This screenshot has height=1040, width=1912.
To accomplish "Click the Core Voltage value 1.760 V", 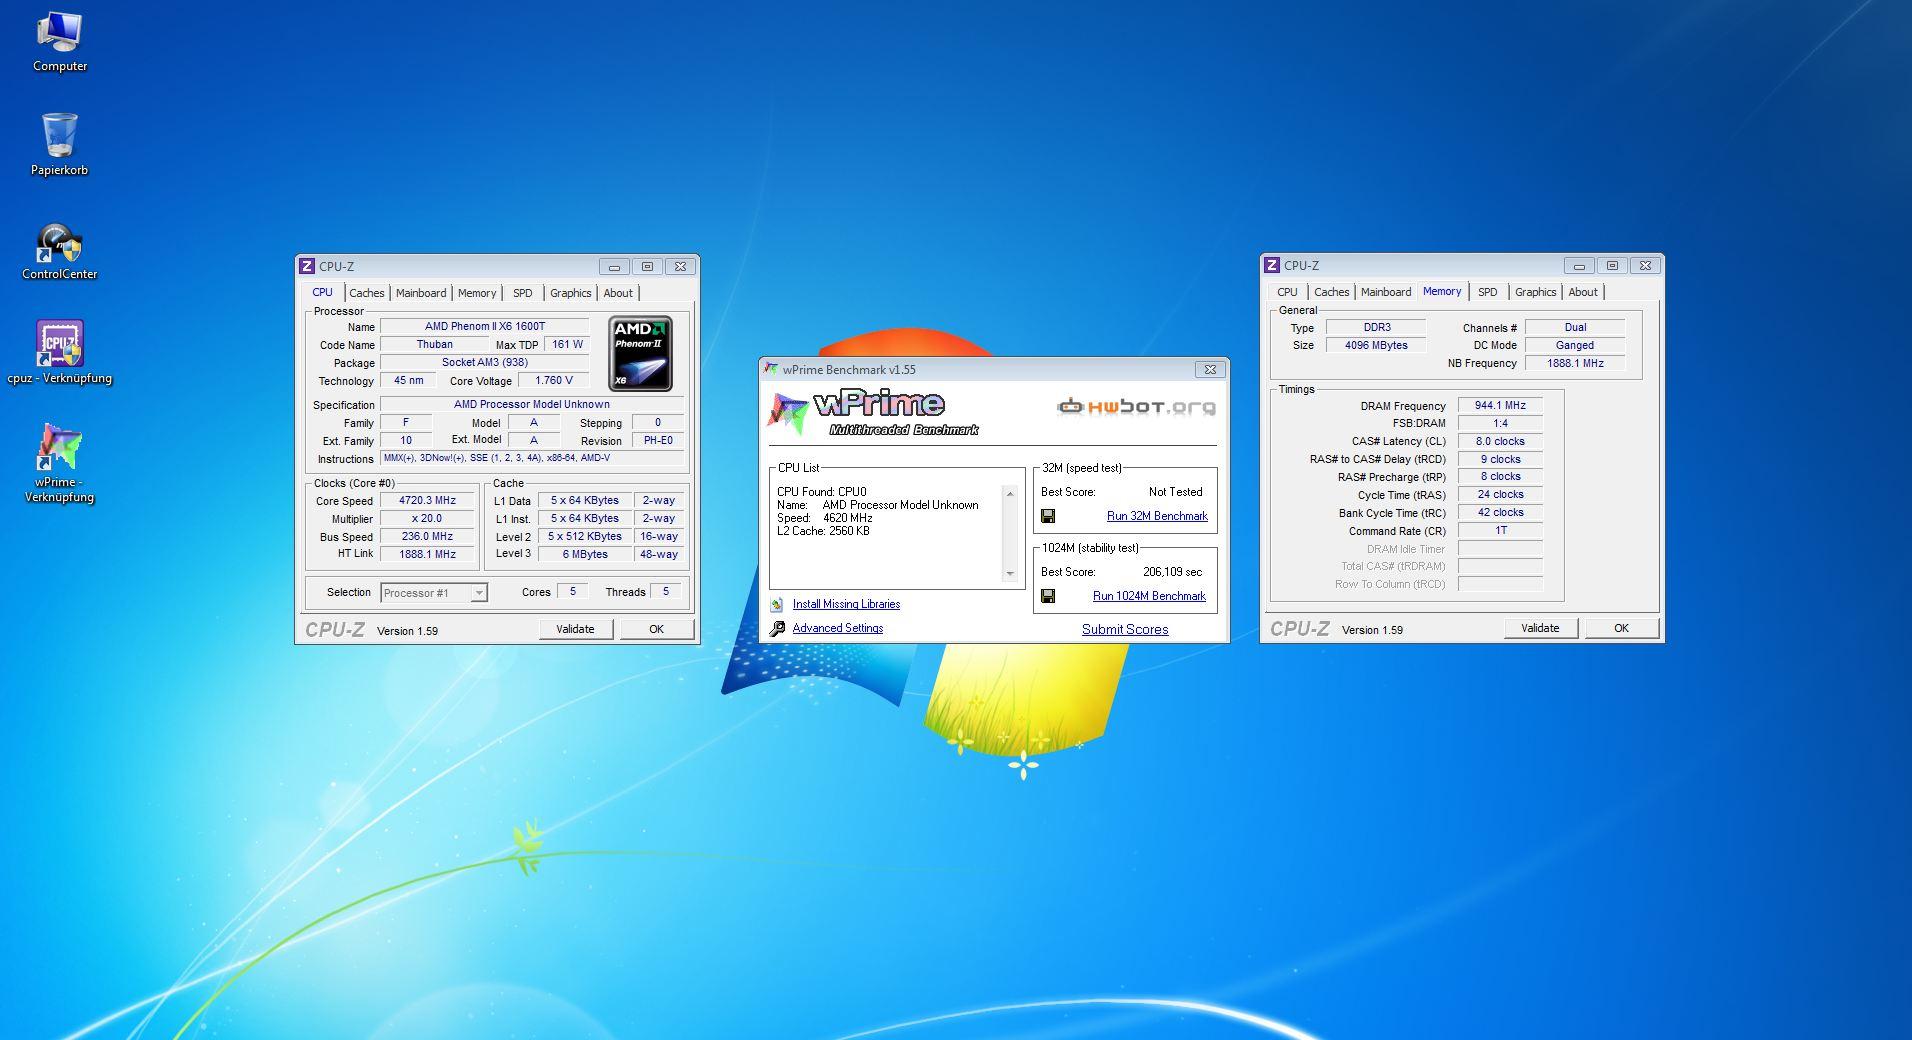I will (553, 381).
